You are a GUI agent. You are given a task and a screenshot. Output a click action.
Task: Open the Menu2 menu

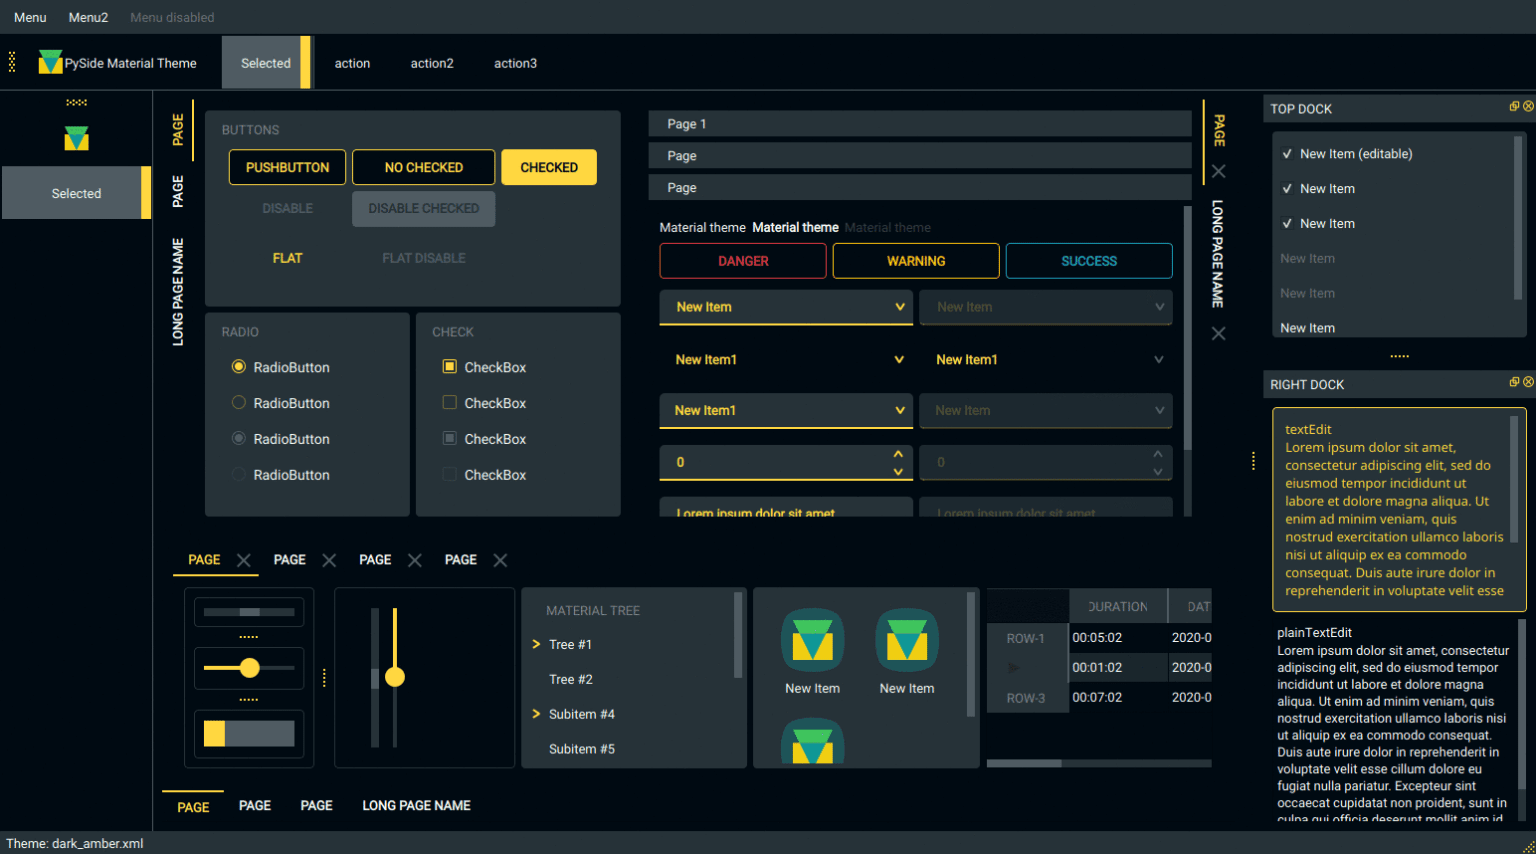[x=88, y=17]
